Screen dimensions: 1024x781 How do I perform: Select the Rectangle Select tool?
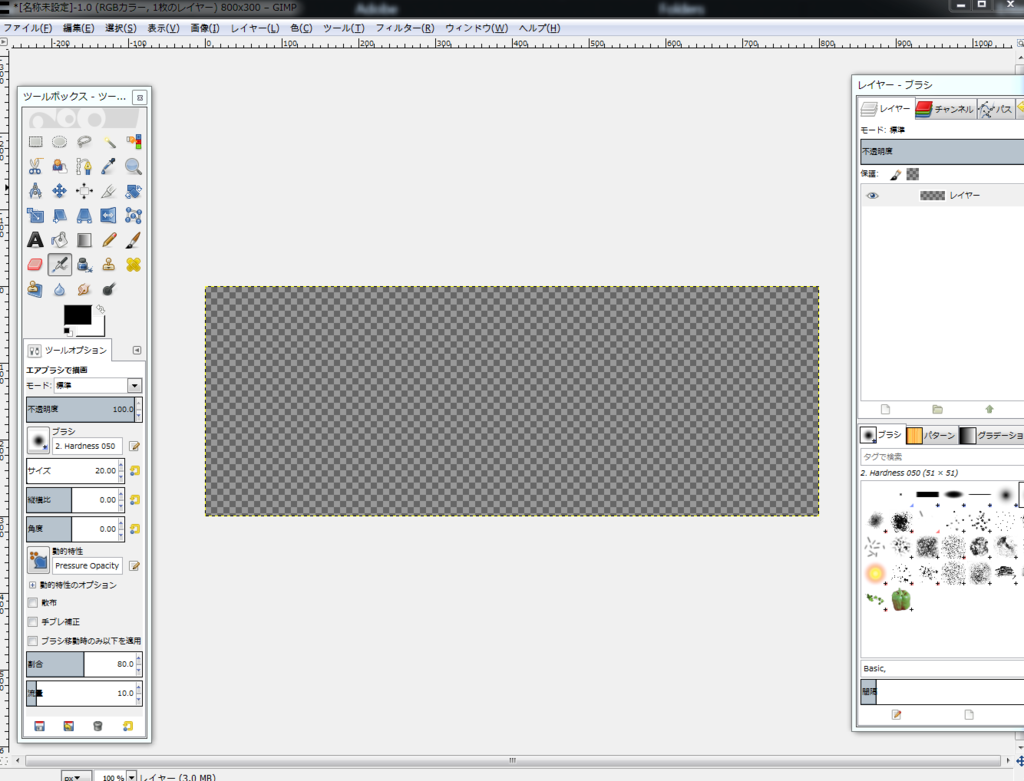pyautogui.click(x=35, y=142)
